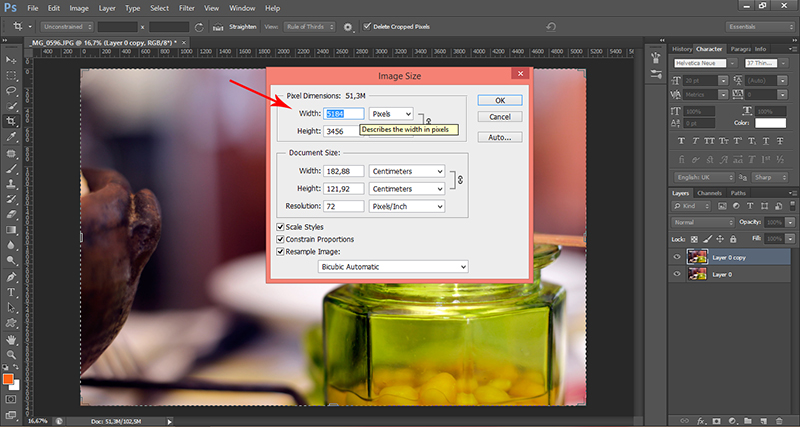Select the Eyedropper tool

pyautogui.click(x=11, y=135)
